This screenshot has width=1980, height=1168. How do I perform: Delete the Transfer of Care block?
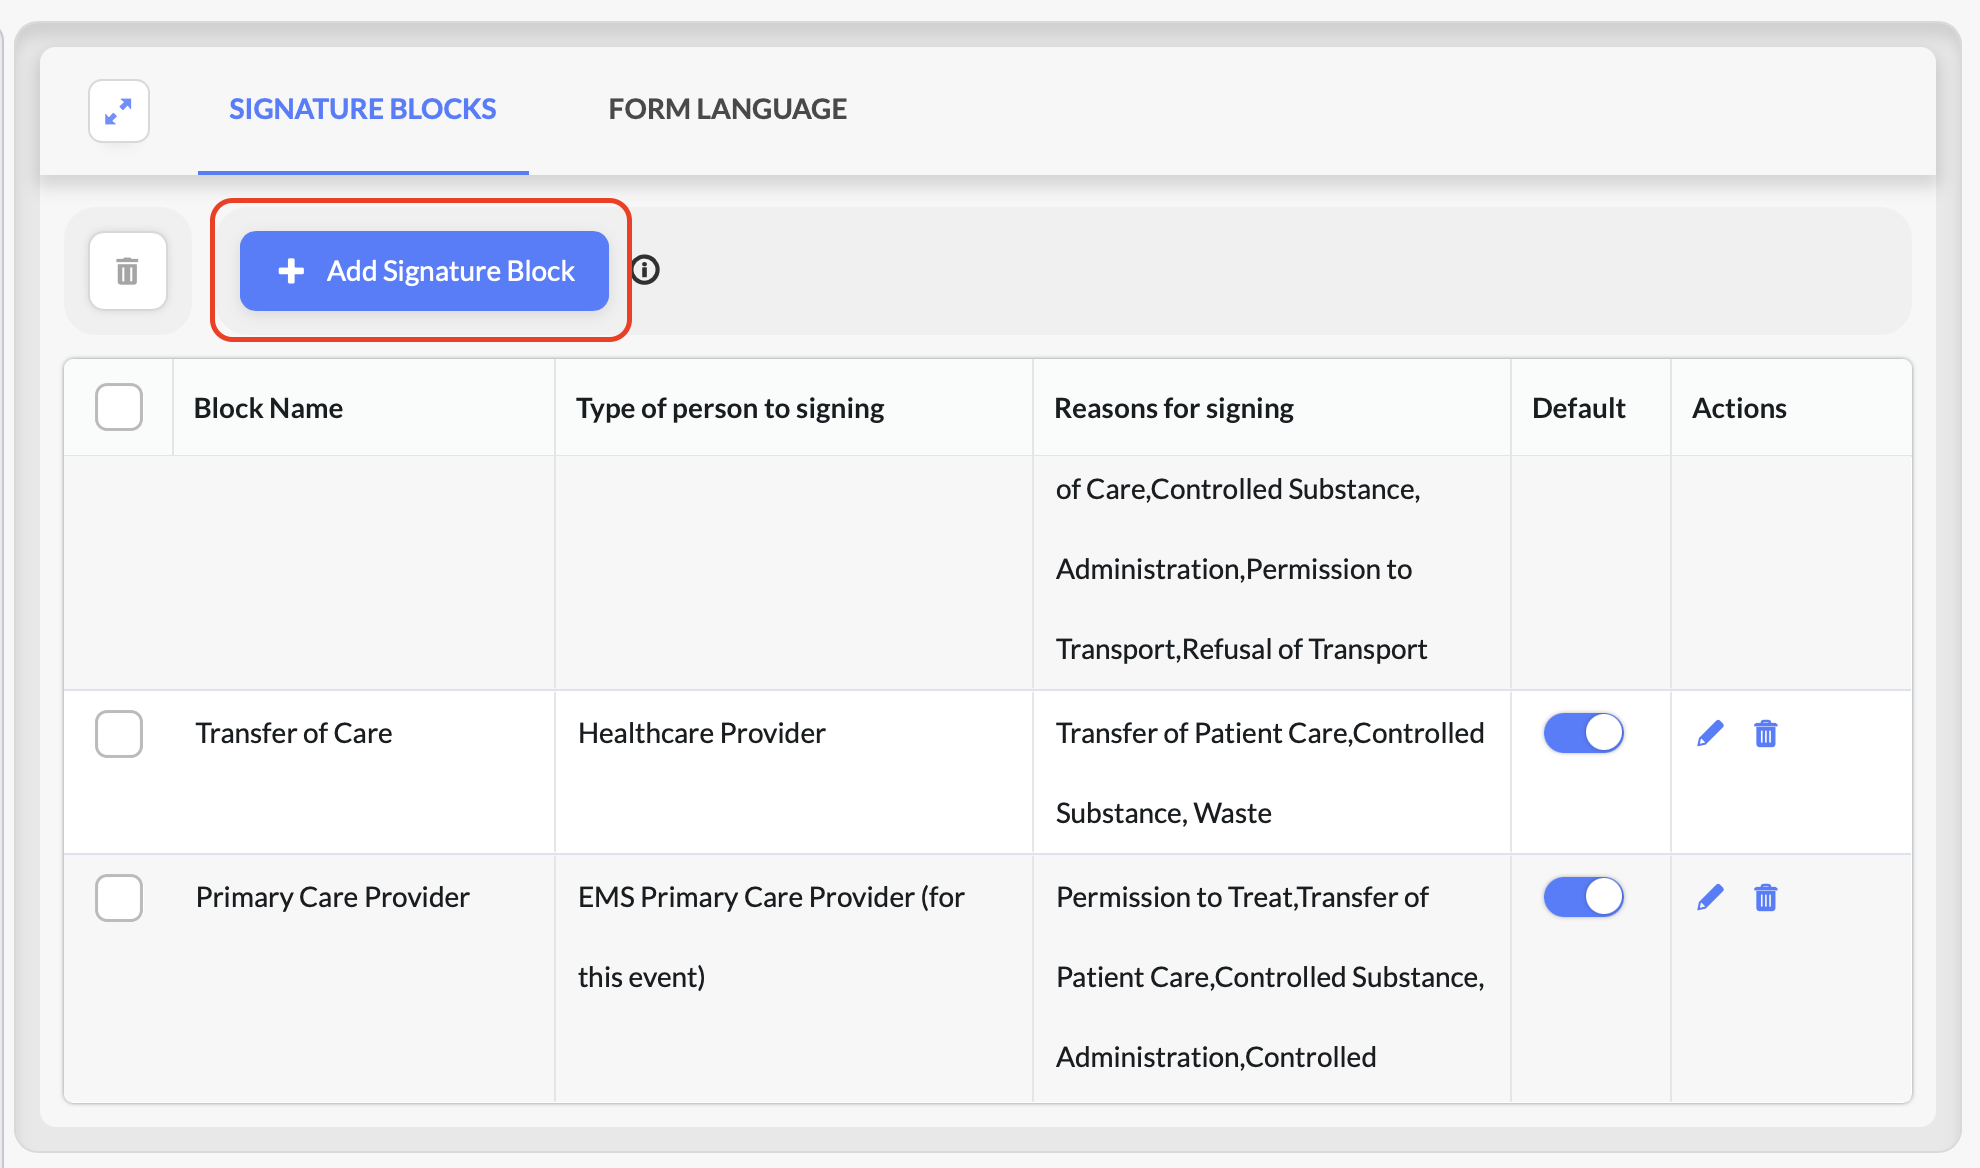pyautogui.click(x=1765, y=733)
